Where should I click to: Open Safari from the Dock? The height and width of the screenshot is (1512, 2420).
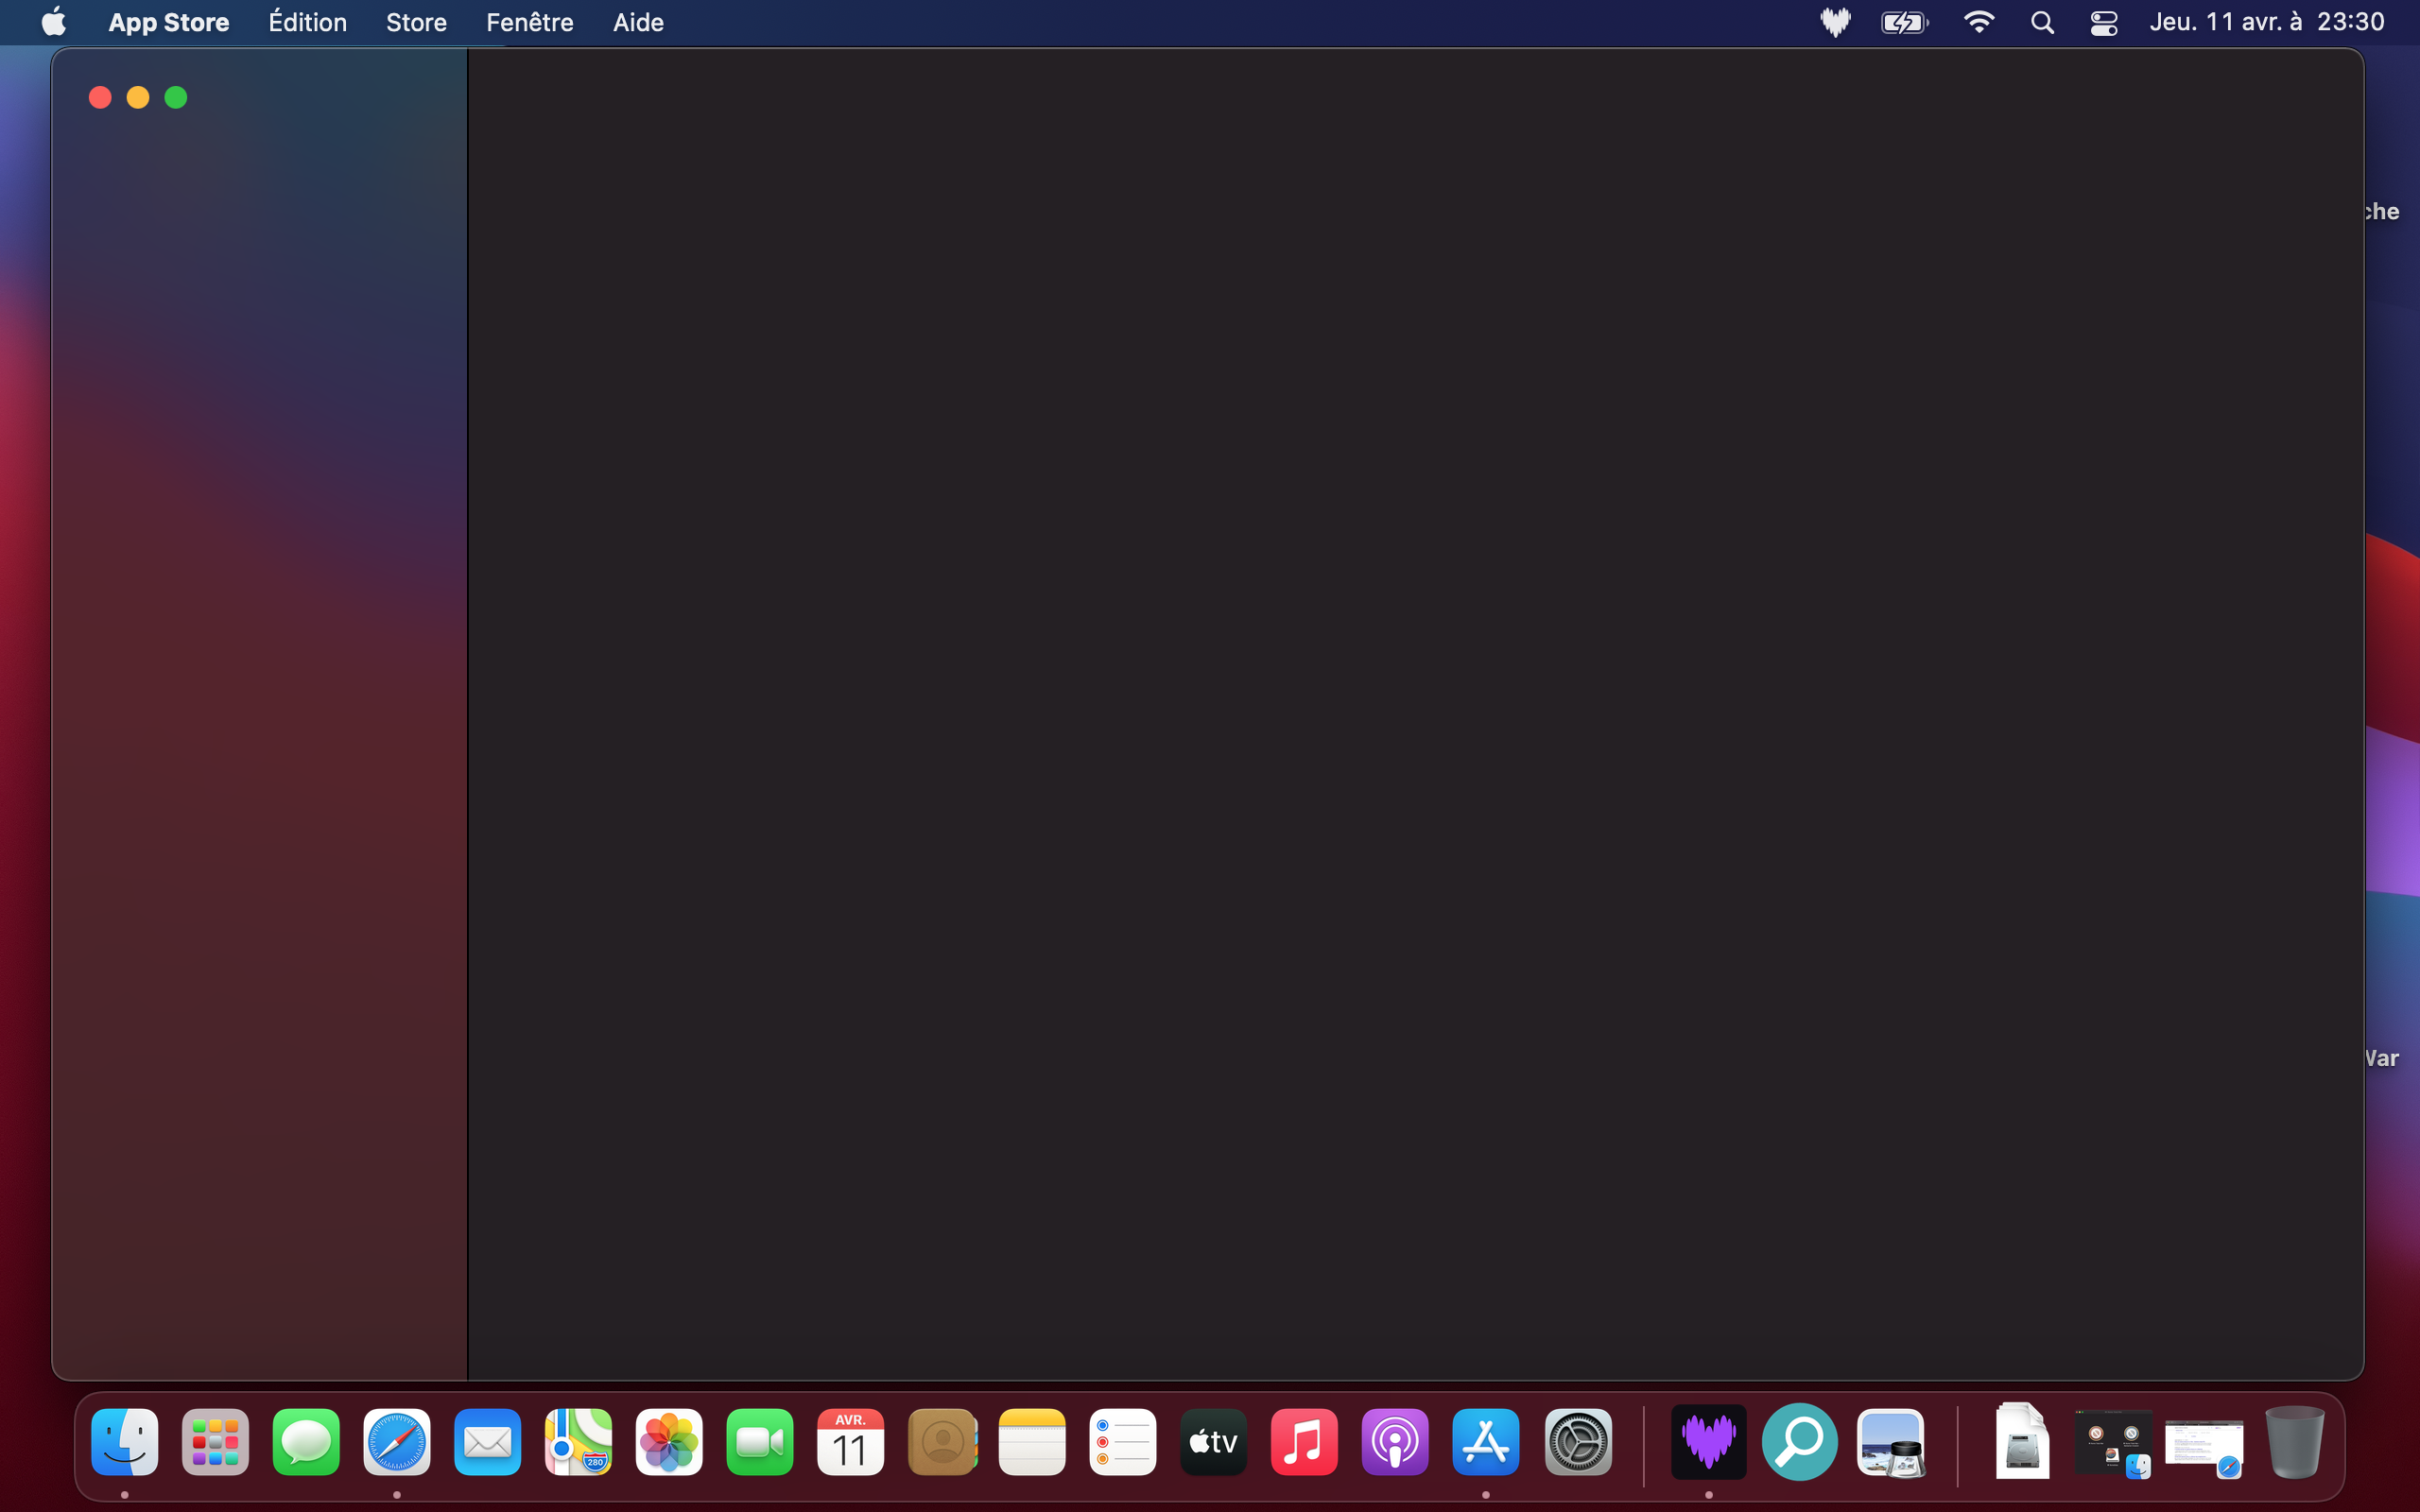point(397,1442)
